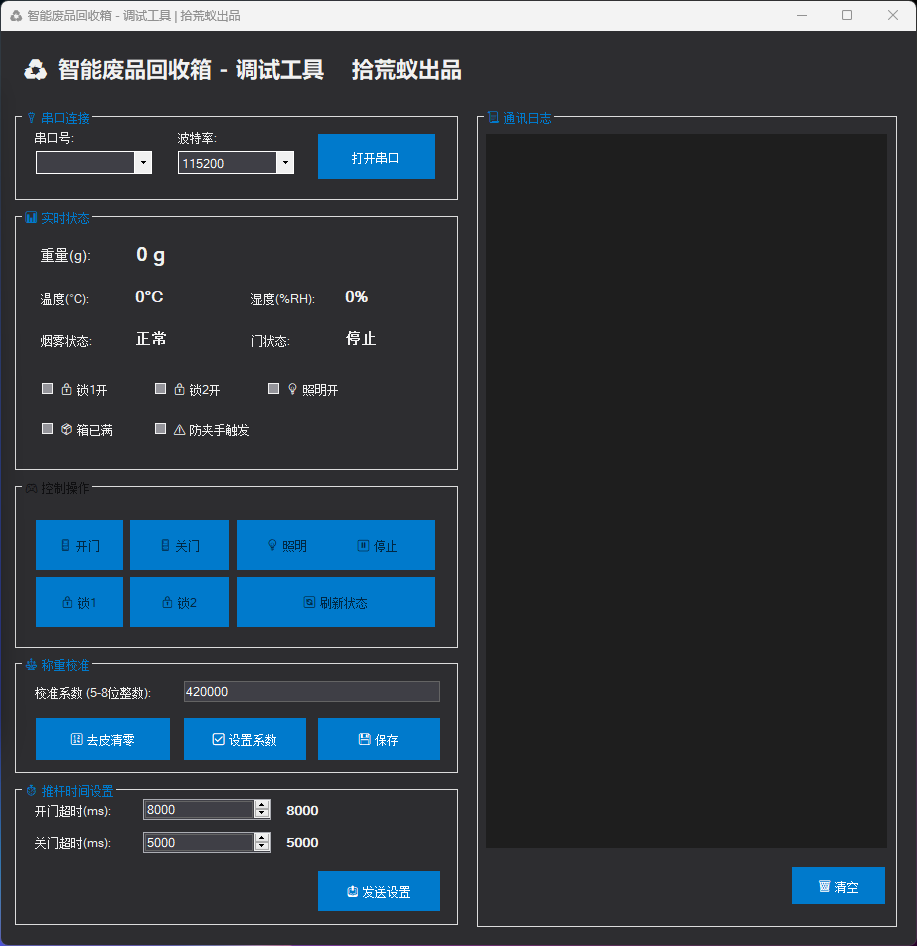Click the bulb icon beside 照明开
The height and width of the screenshot is (946, 917).
[293, 389]
